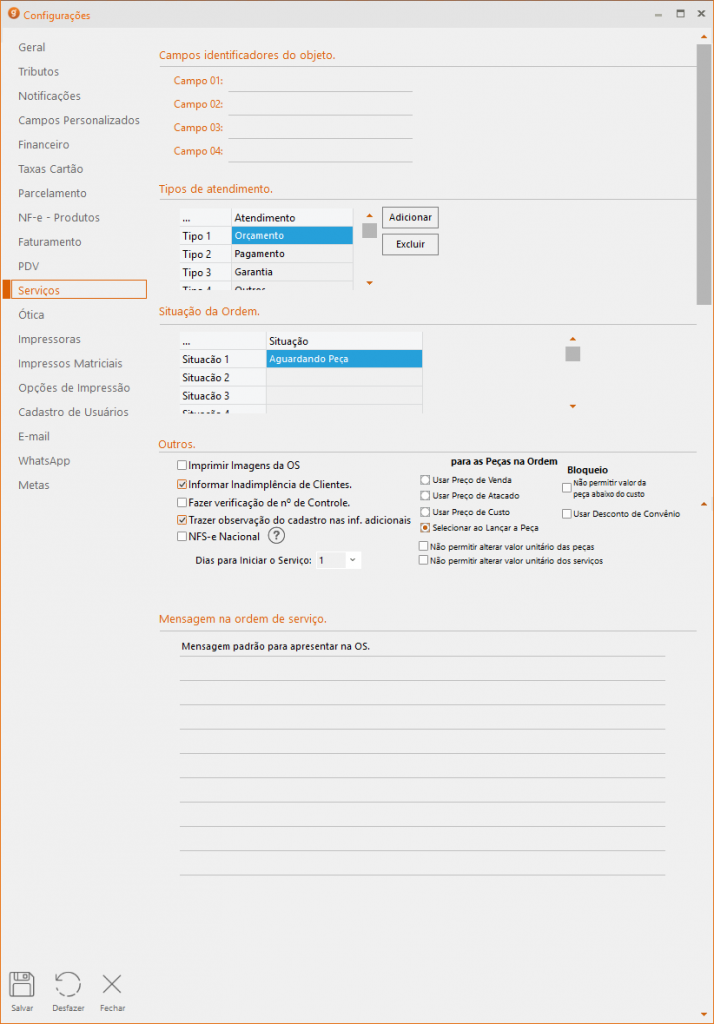This screenshot has height=1024, width=714.
Task: Select the Orçamento row in Atendimento
Action: pyautogui.click(x=292, y=236)
